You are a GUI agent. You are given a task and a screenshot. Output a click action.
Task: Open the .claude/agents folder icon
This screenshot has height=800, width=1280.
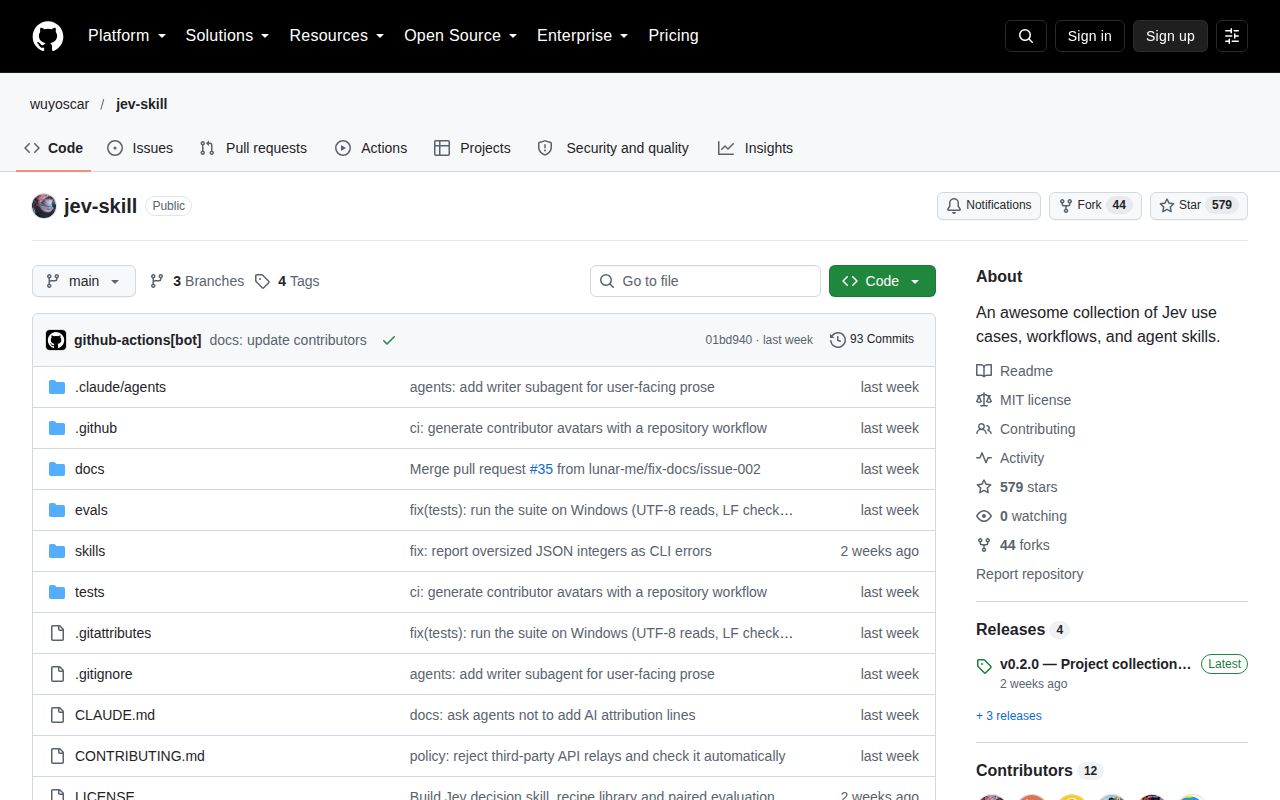57,387
